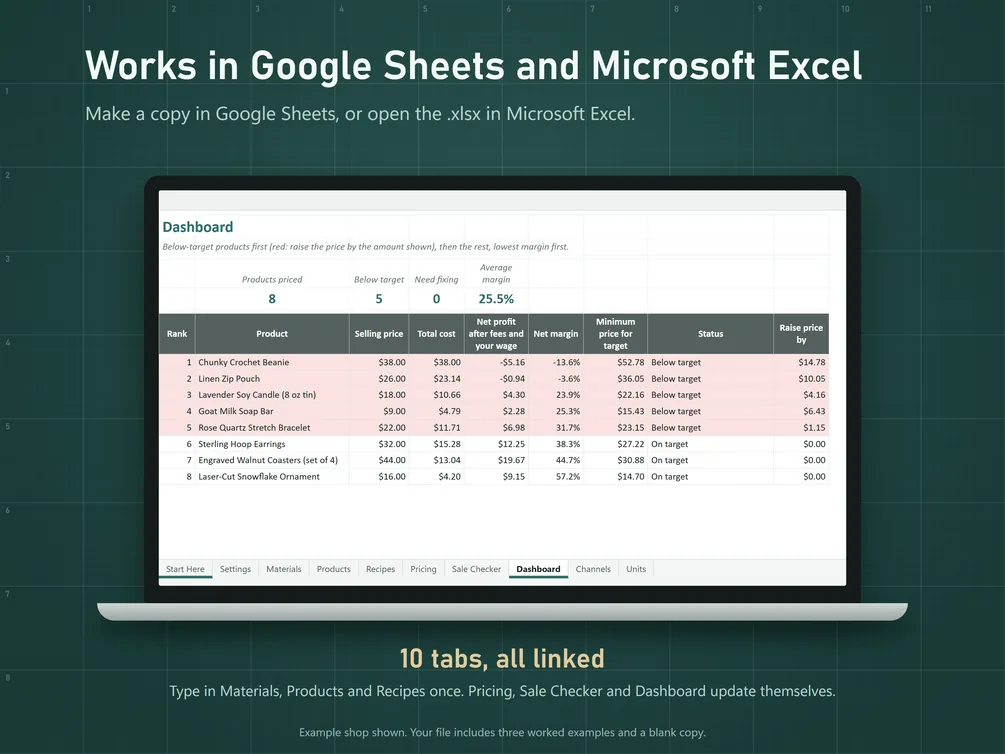Select the $14.70 minimum price cell
Screen dimensions: 1005x754
(x=615, y=476)
